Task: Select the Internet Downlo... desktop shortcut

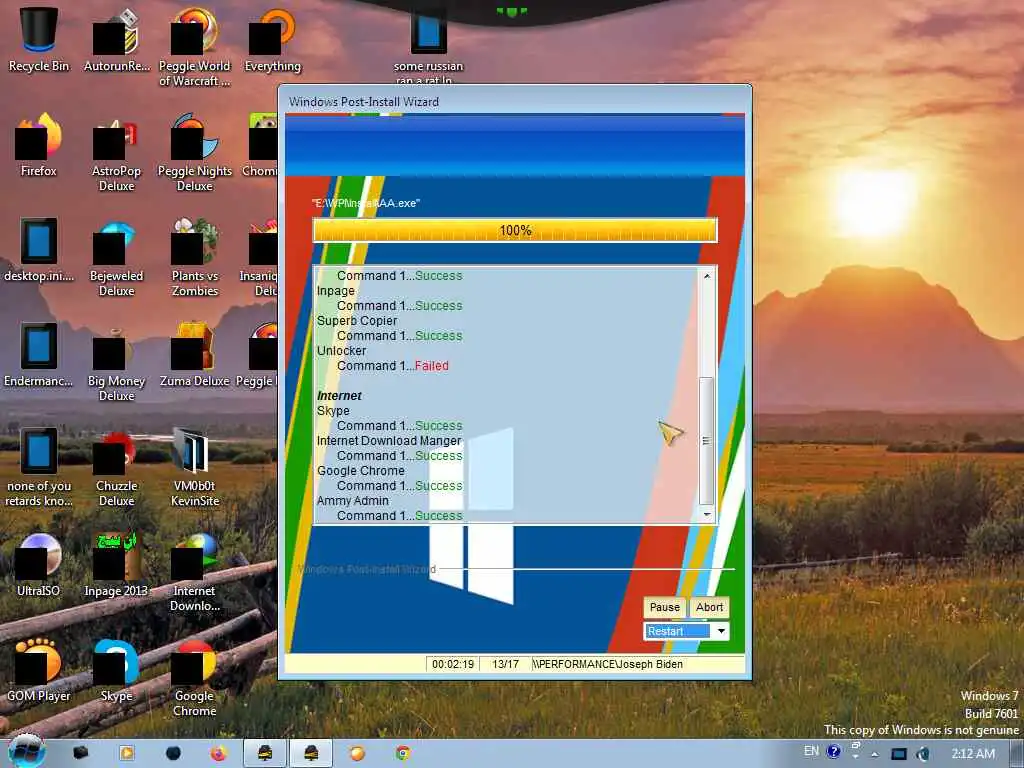Action: [x=195, y=572]
